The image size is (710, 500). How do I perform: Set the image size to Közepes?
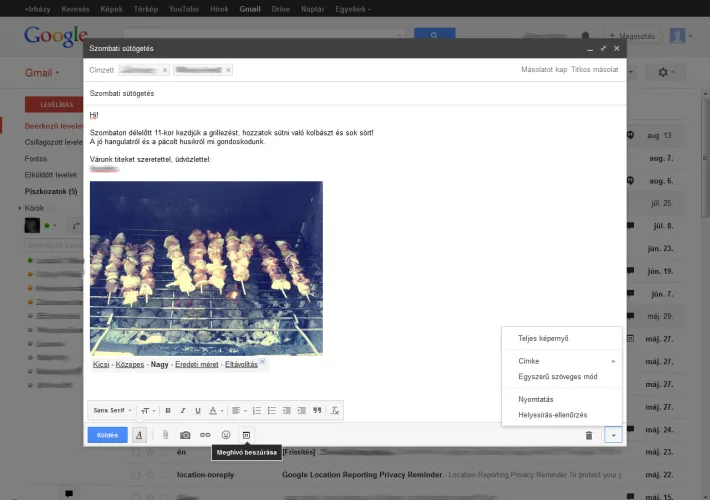click(x=130, y=364)
